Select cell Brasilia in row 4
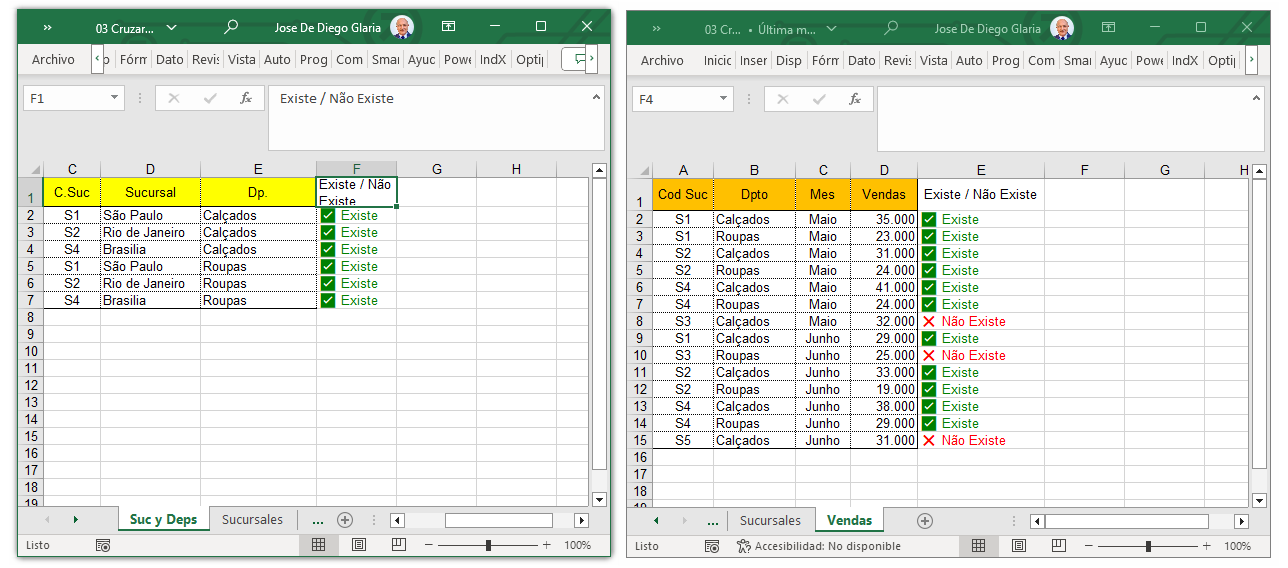The width and height of the screenshot is (1288, 568). (150, 249)
